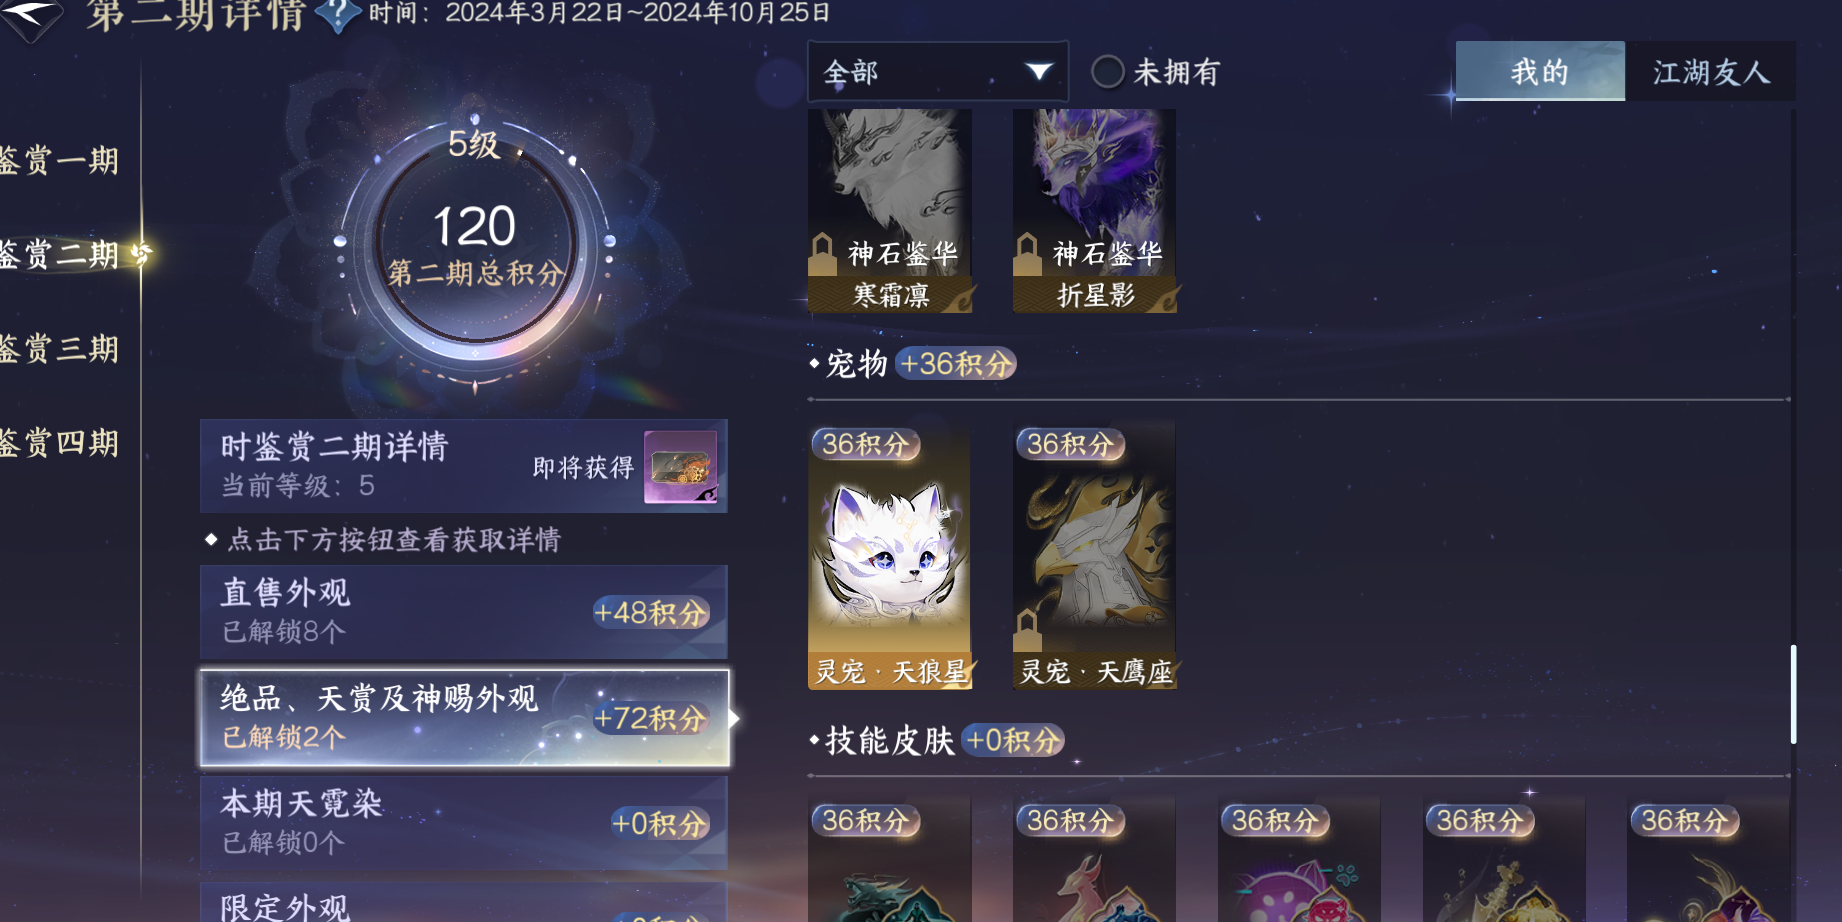Click the 折星影 appearance card
The width and height of the screenshot is (1842, 922).
click(1095, 211)
